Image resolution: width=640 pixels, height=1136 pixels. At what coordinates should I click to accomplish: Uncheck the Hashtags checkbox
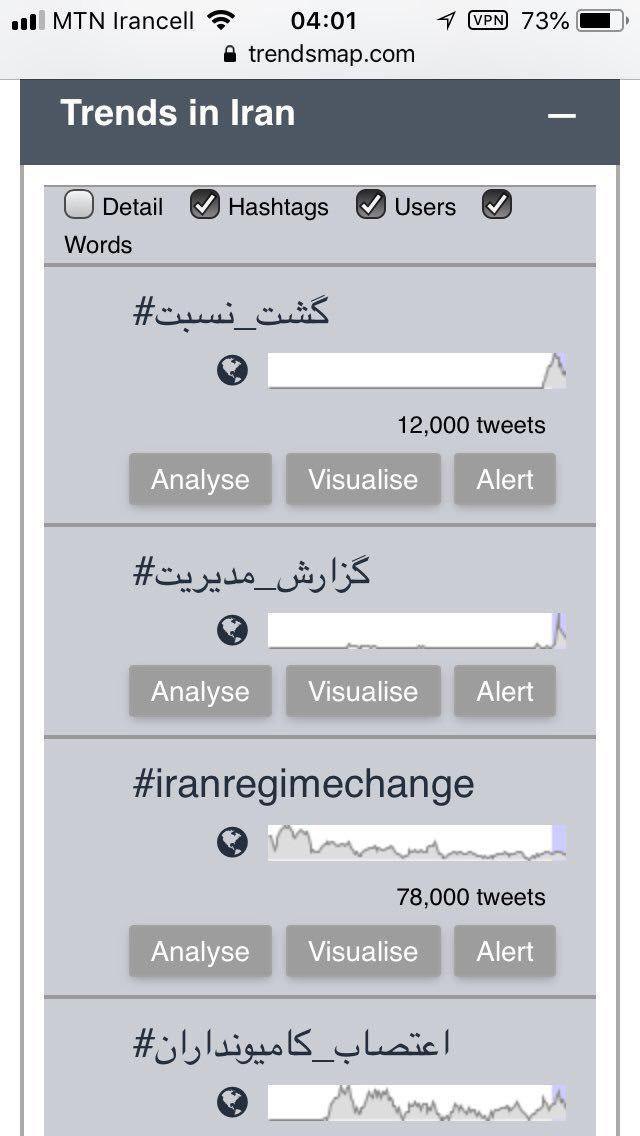coord(205,205)
